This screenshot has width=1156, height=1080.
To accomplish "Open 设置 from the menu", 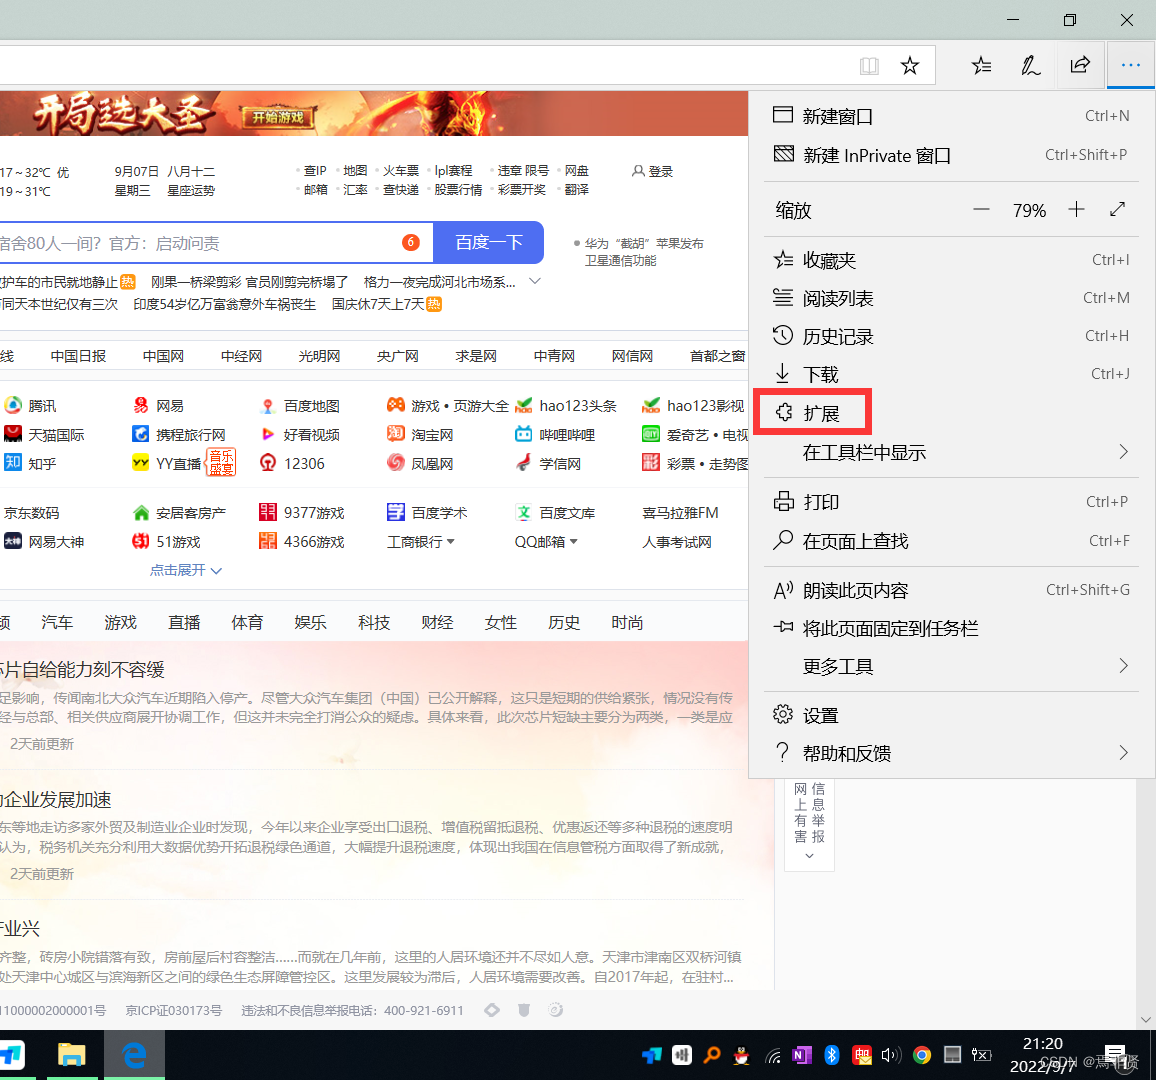I will 951,715.
